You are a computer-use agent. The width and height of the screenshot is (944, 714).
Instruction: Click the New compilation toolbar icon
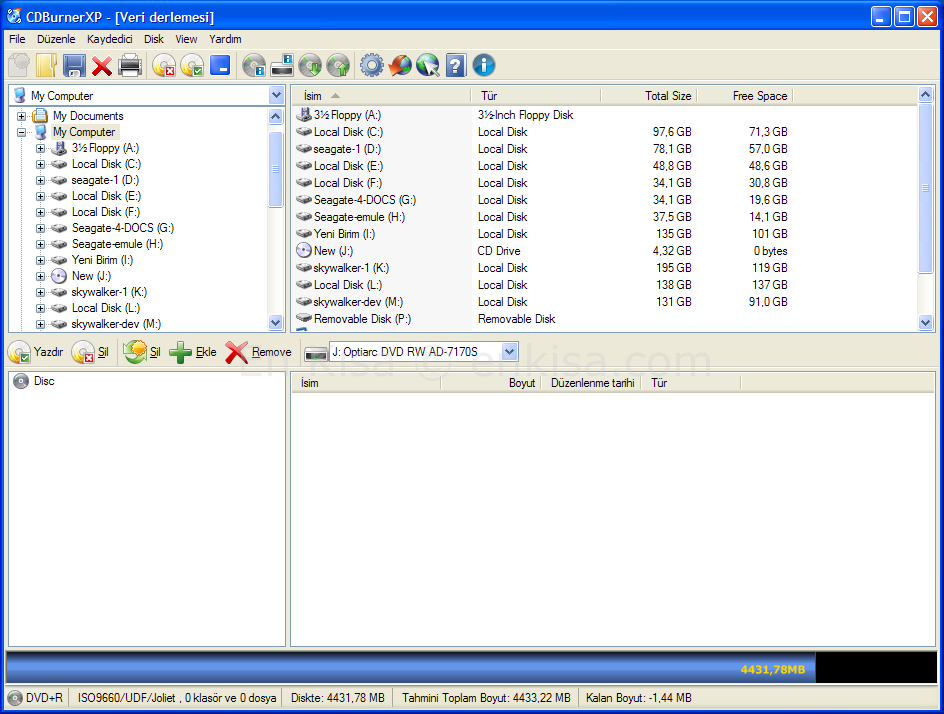19,65
